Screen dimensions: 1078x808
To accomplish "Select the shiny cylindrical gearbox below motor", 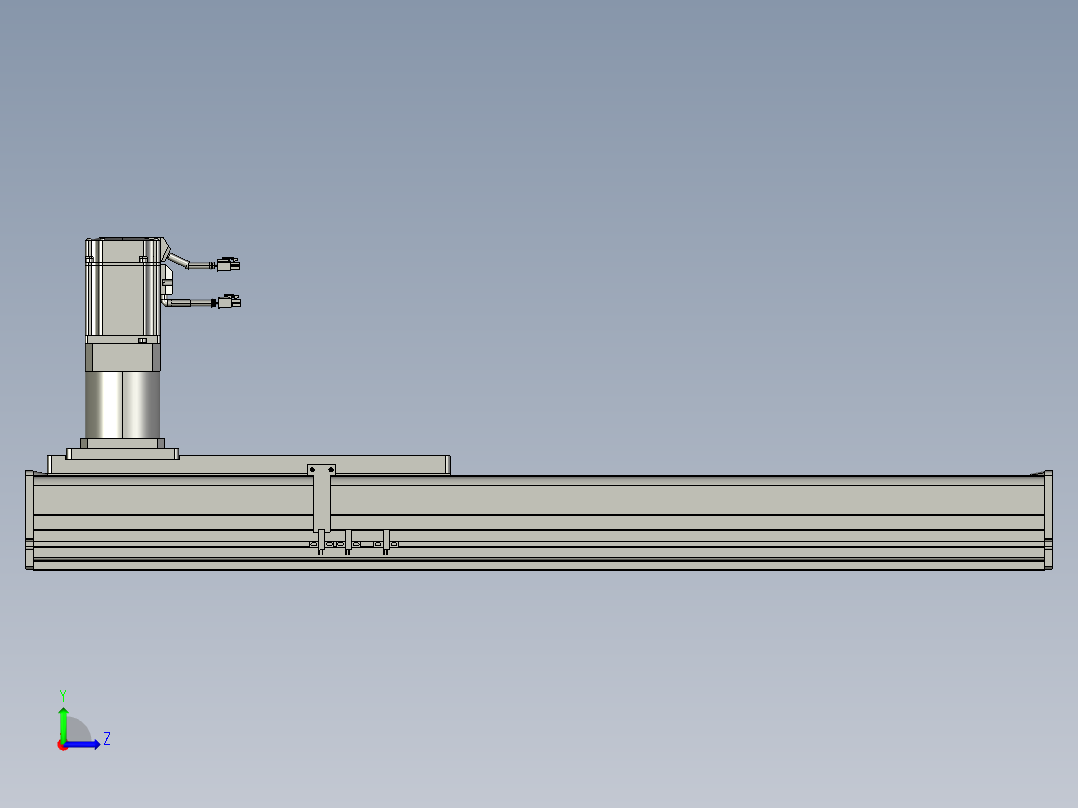I will 123,404.
